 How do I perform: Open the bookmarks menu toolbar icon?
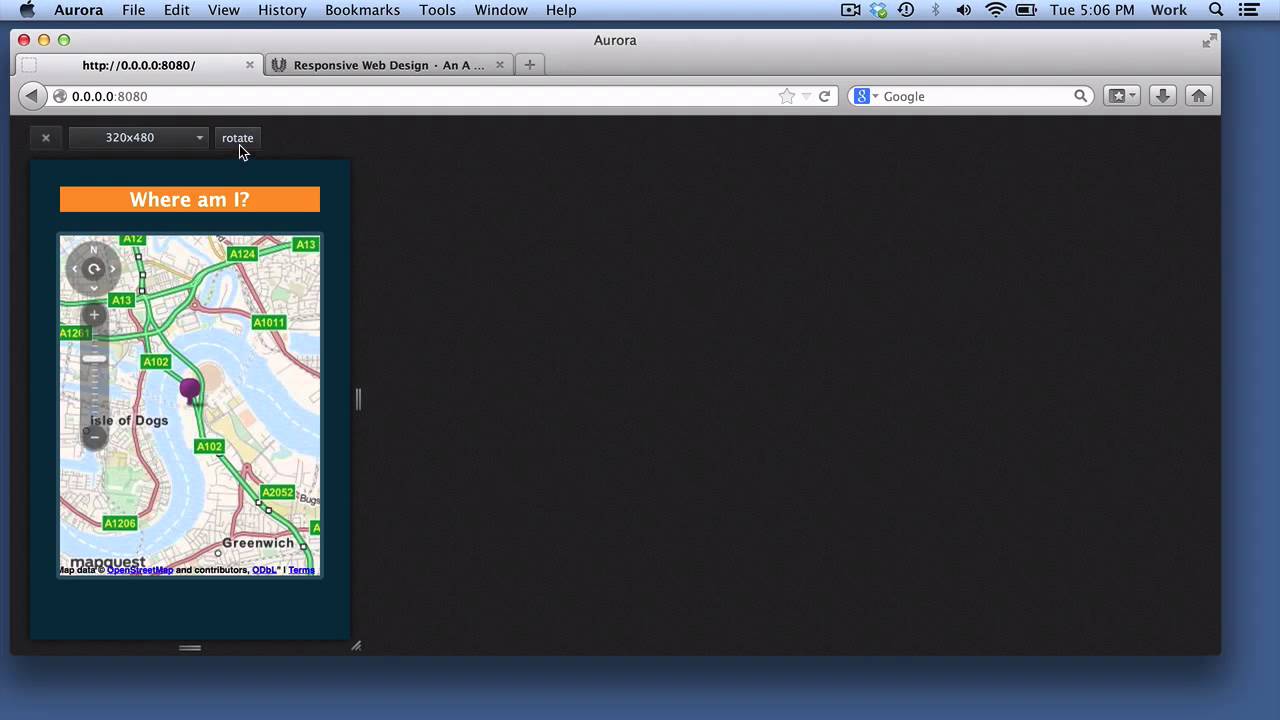[1122, 96]
